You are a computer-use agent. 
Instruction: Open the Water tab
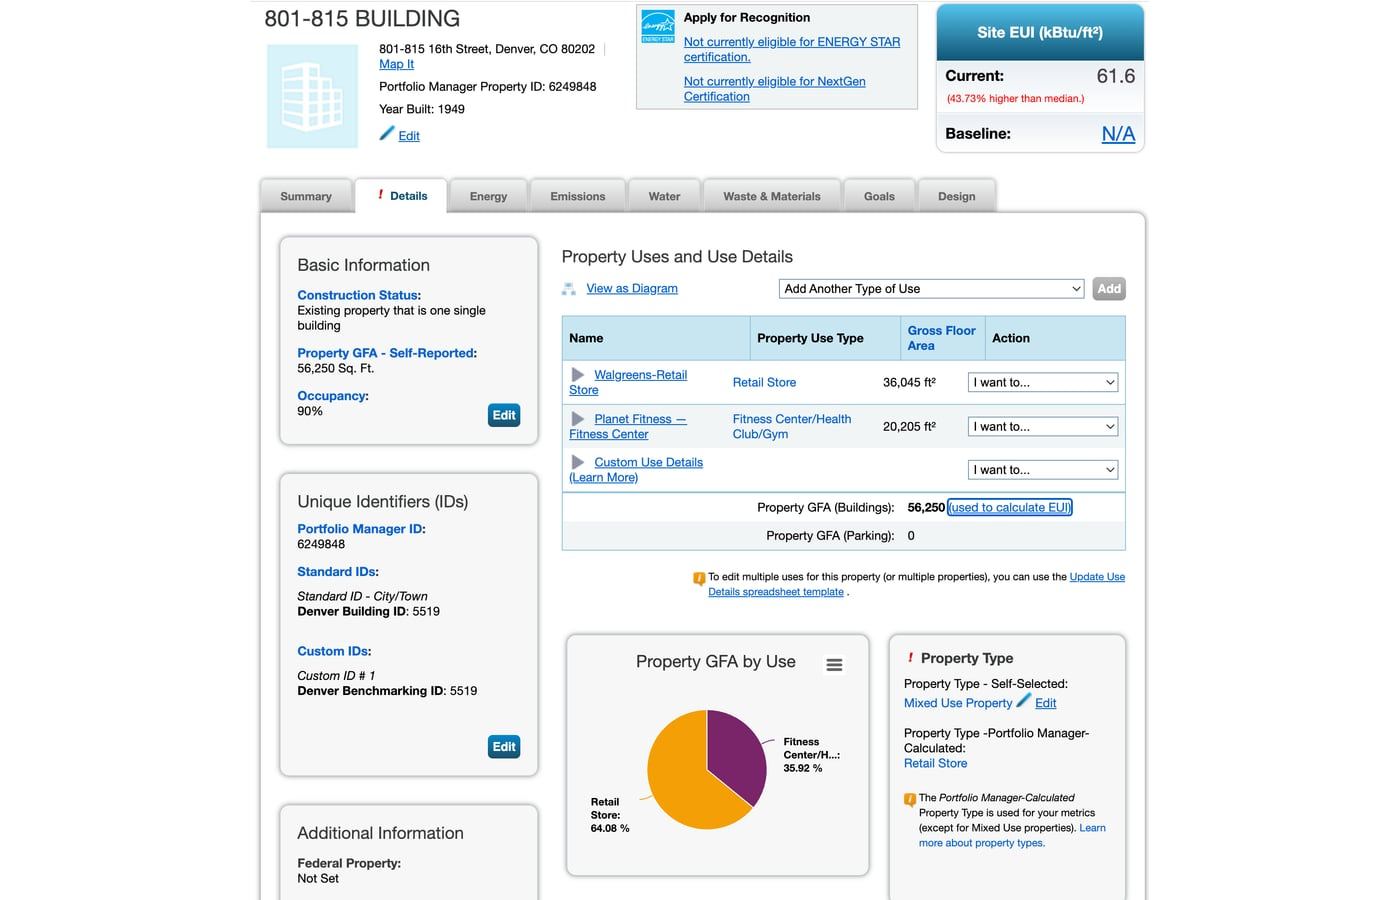pyautogui.click(x=664, y=196)
